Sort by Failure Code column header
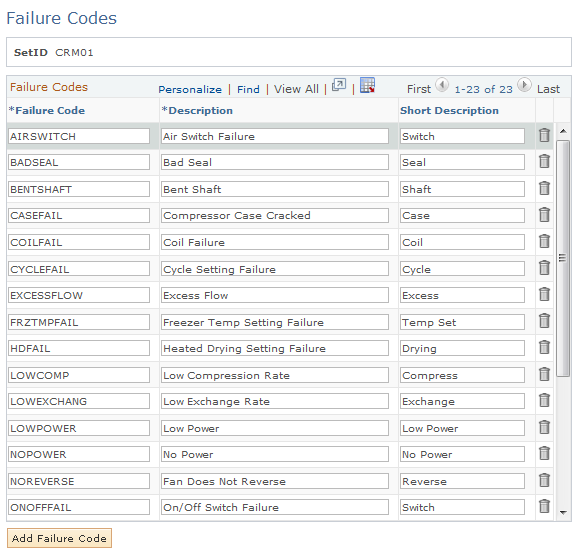The image size is (582, 551). [x=47, y=111]
